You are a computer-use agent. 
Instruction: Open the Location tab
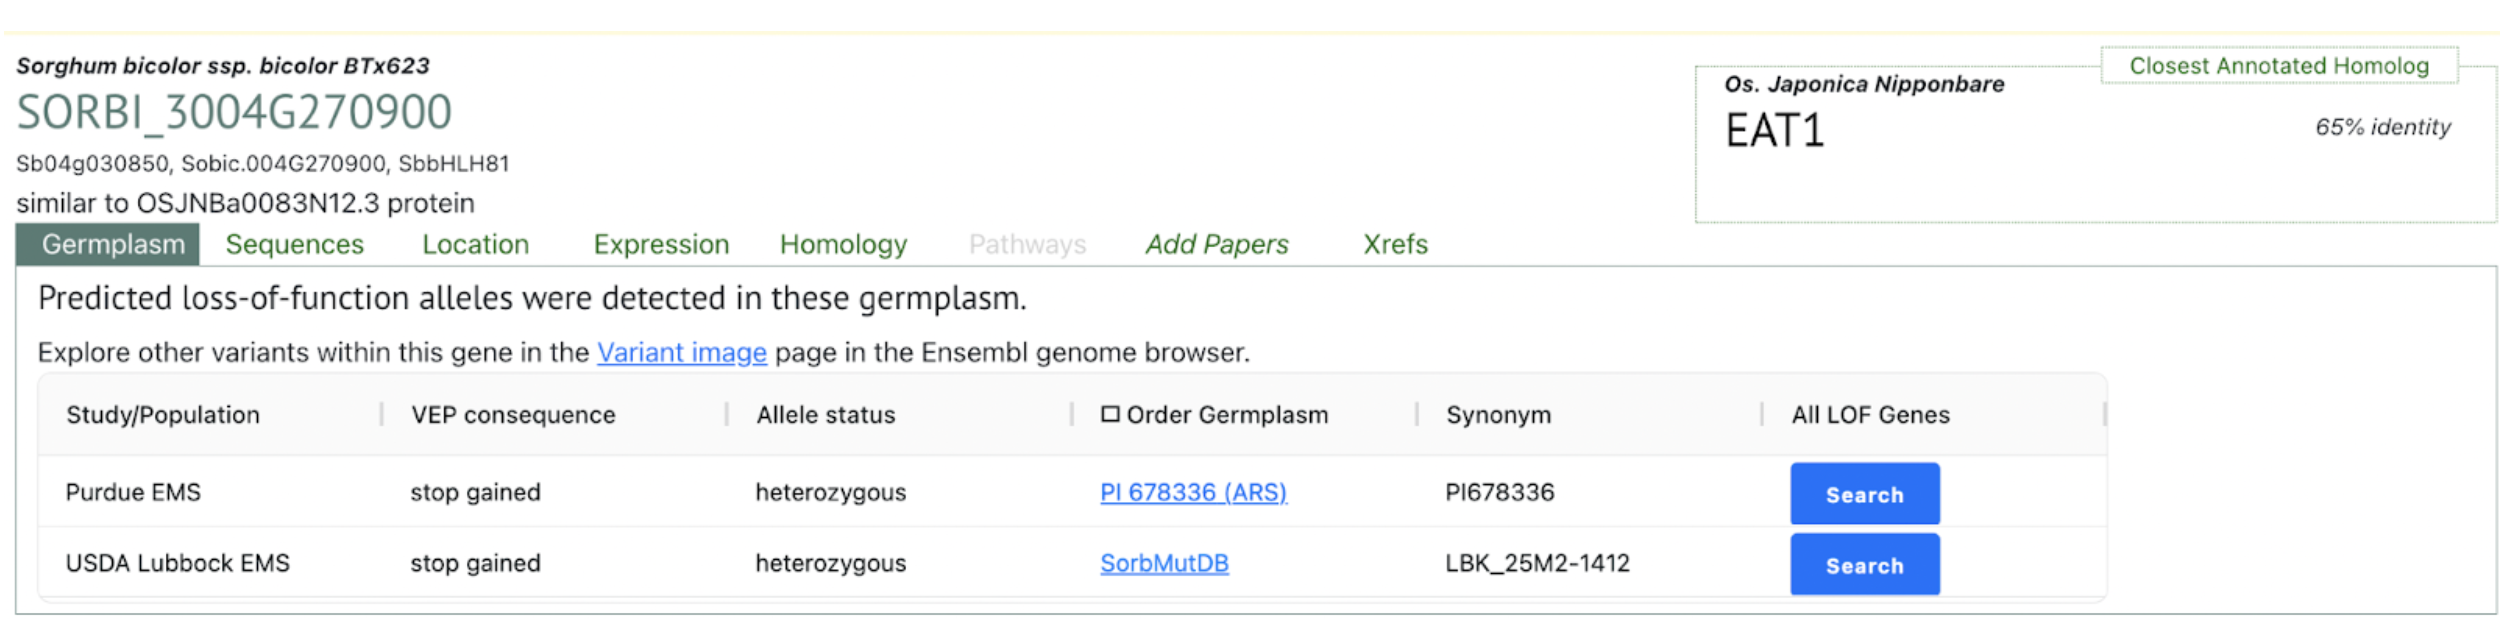[476, 244]
